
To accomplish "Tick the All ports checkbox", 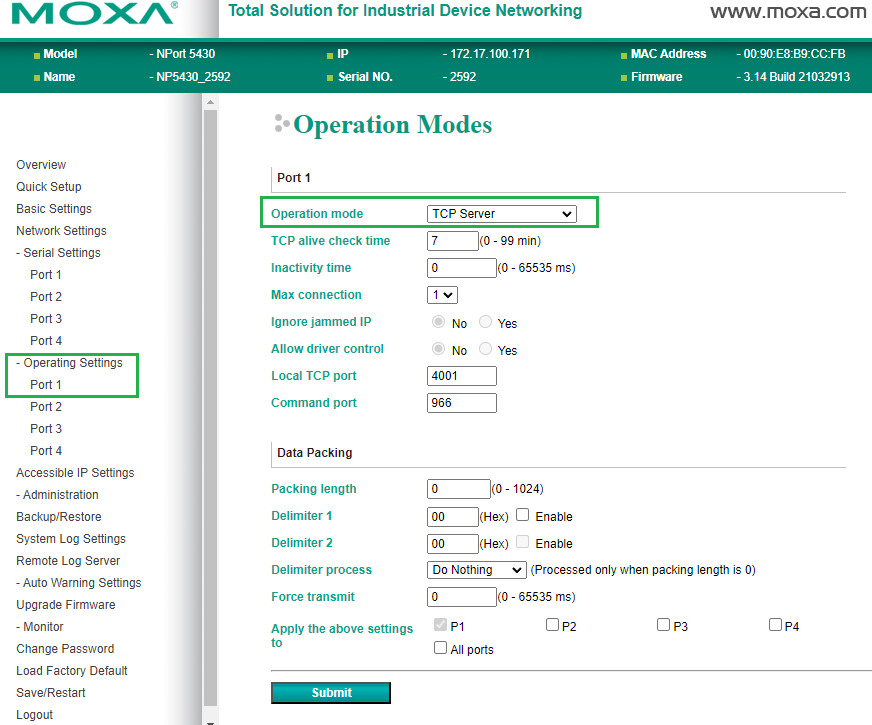I will tap(441, 648).
